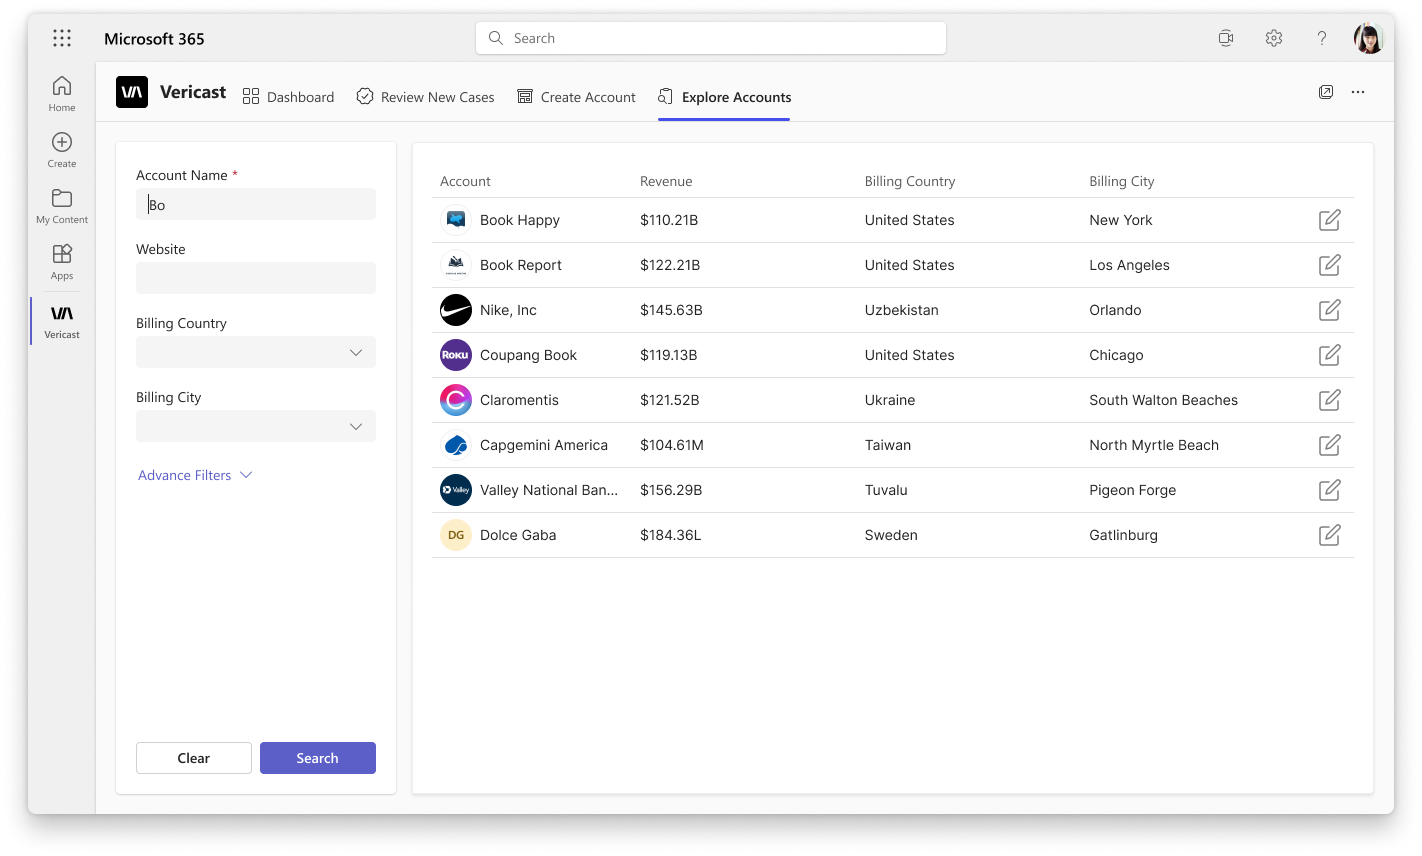Image resolution: width=1422 pixels, height=856 pixels.
Task: Click the $145.63B revenue value
Action: tap(671, 310)
